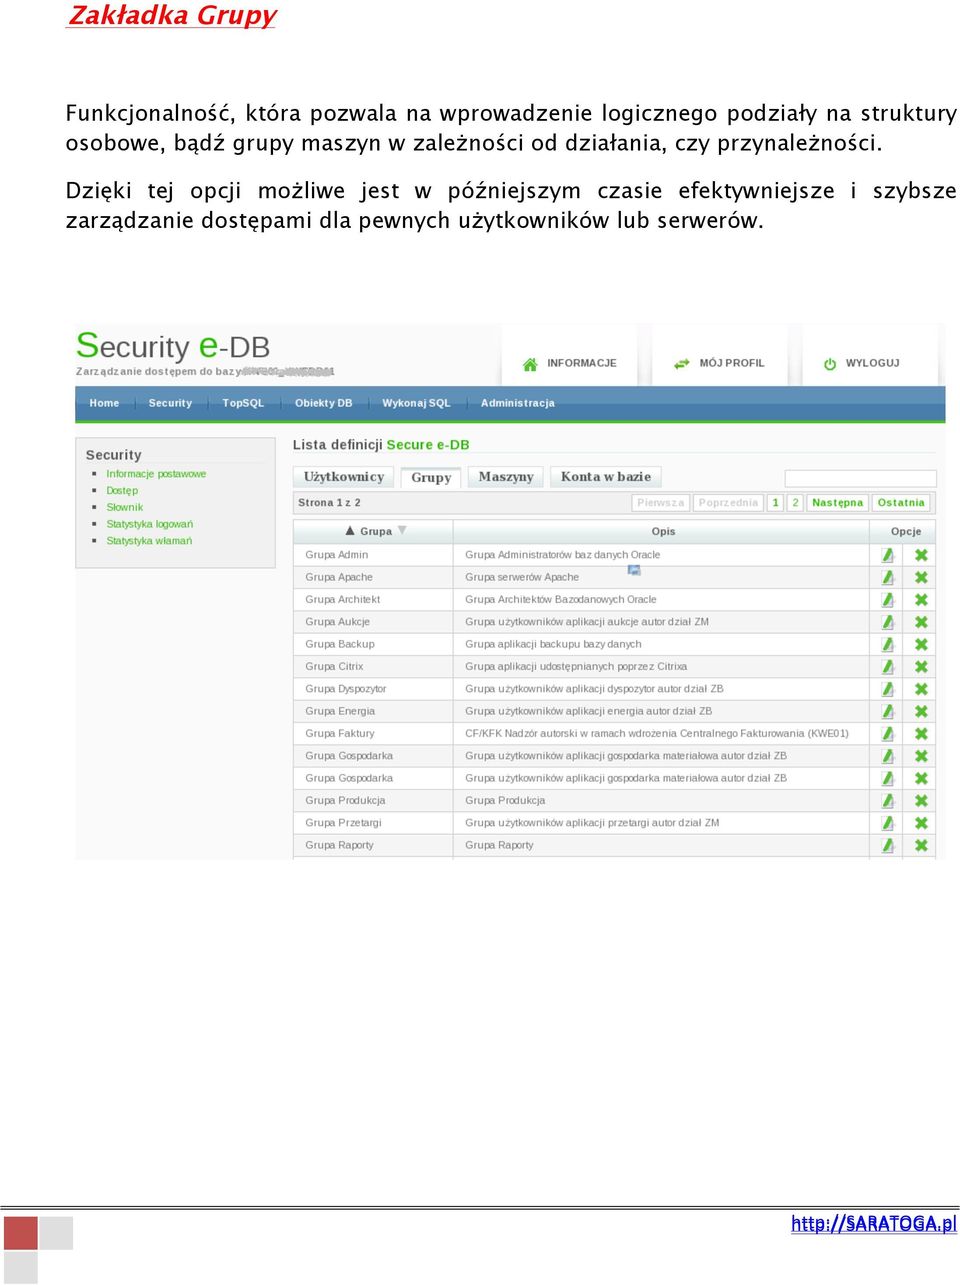Remove Grupa Architekt with green X
This screenshot has height=1285, width=960.
(x=921, y=600)
